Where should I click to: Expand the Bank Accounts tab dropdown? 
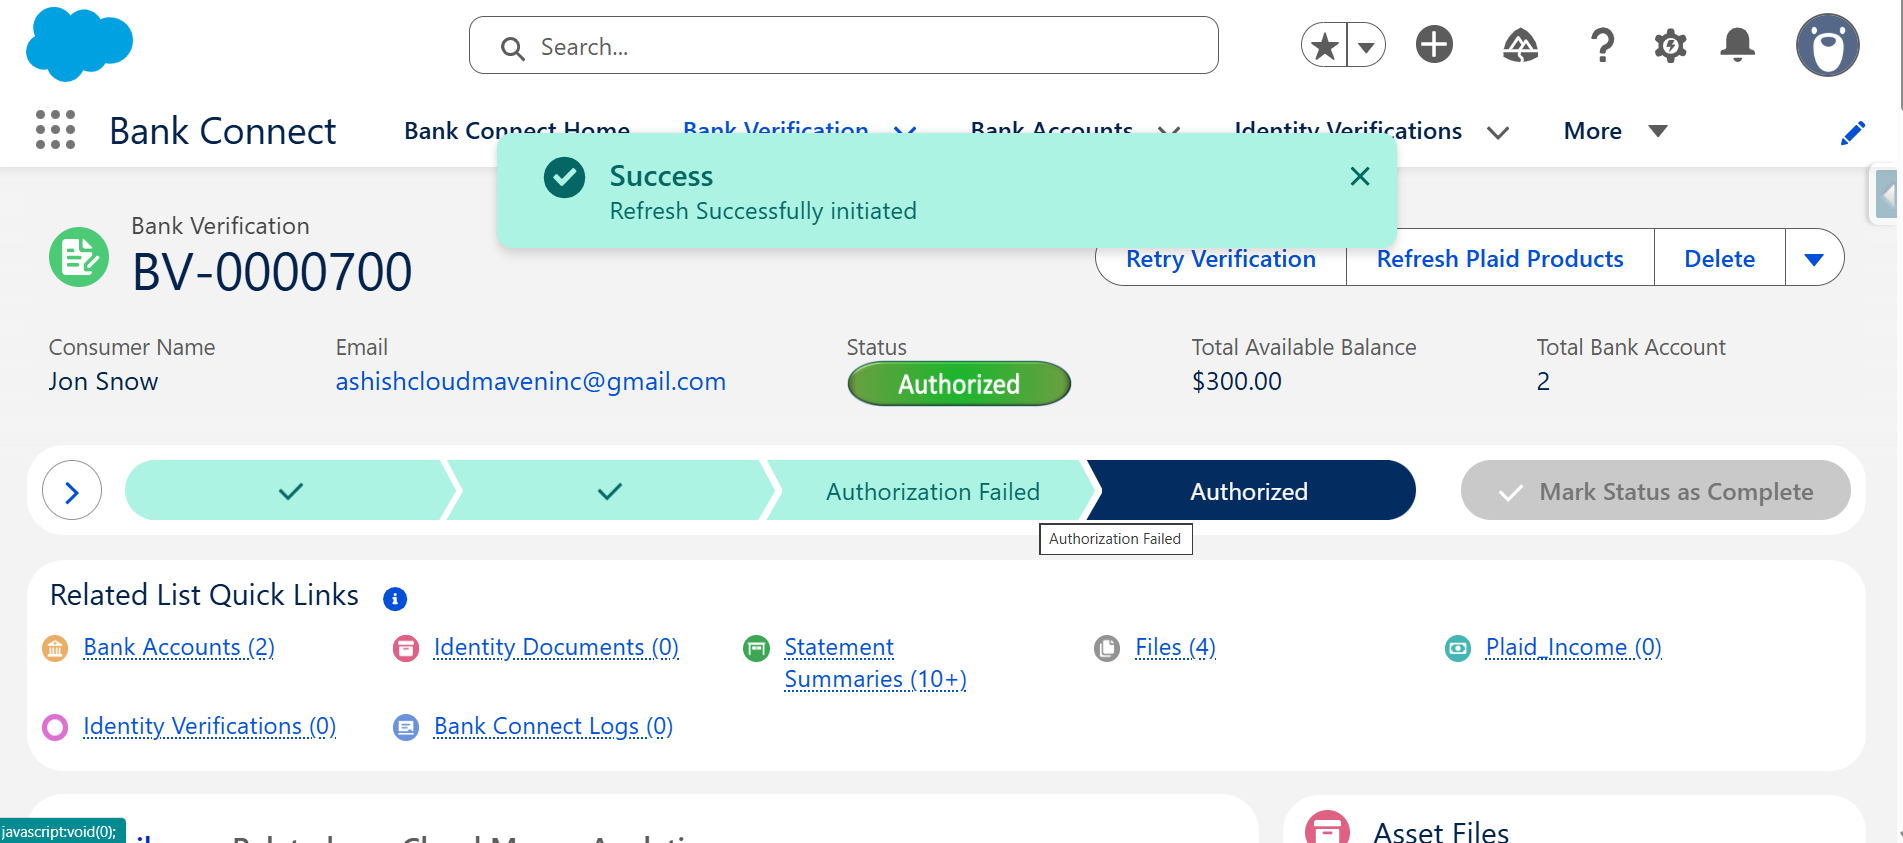(1169, 130)
